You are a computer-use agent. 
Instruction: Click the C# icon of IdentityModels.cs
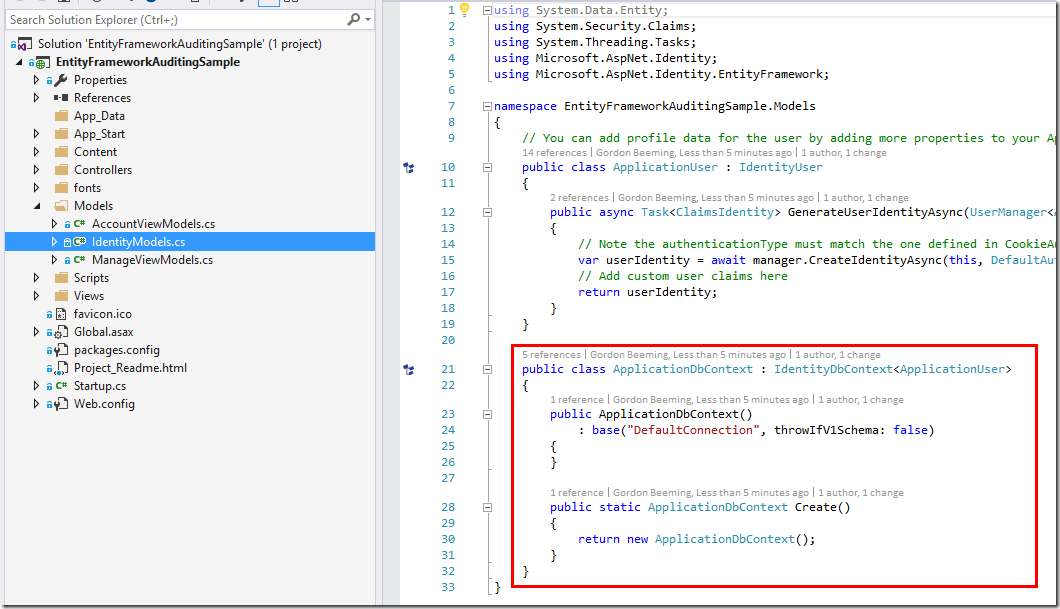pos(79,242)
